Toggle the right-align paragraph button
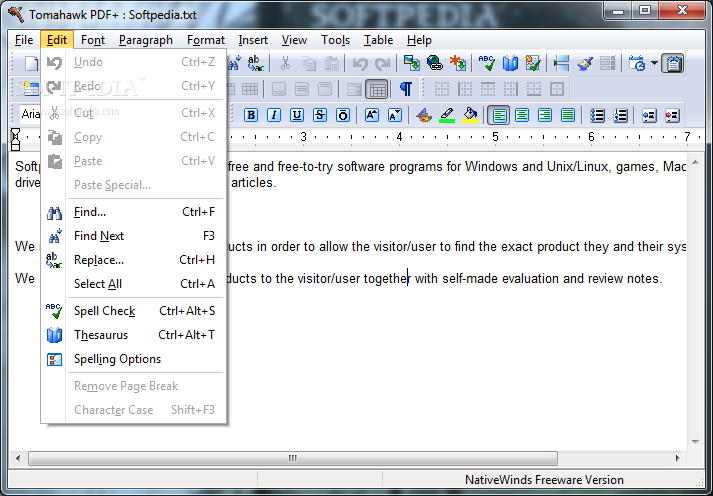Image resolution: width=713 pixels, height=496 pixels. coord(545,115)
